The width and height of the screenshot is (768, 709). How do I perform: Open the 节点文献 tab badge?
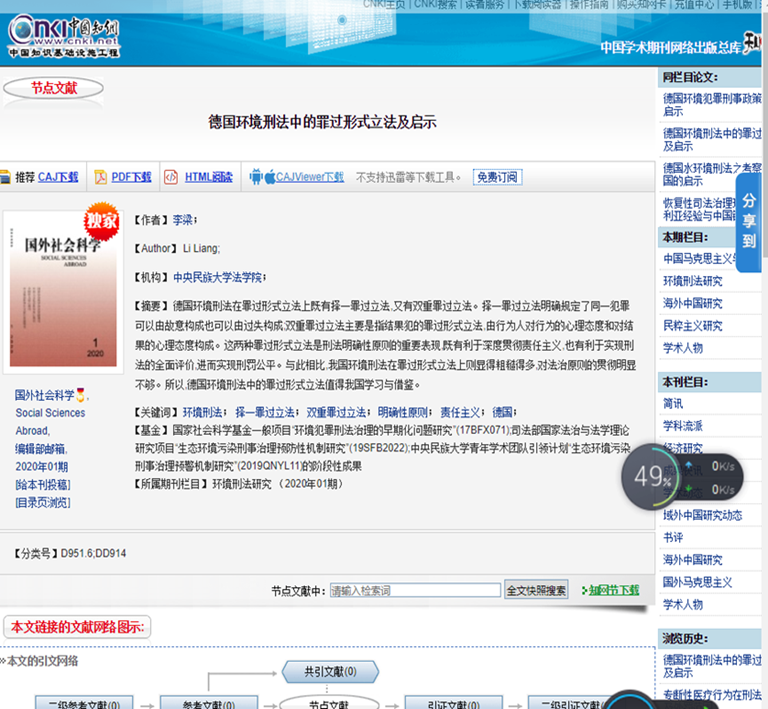point(53,89)
